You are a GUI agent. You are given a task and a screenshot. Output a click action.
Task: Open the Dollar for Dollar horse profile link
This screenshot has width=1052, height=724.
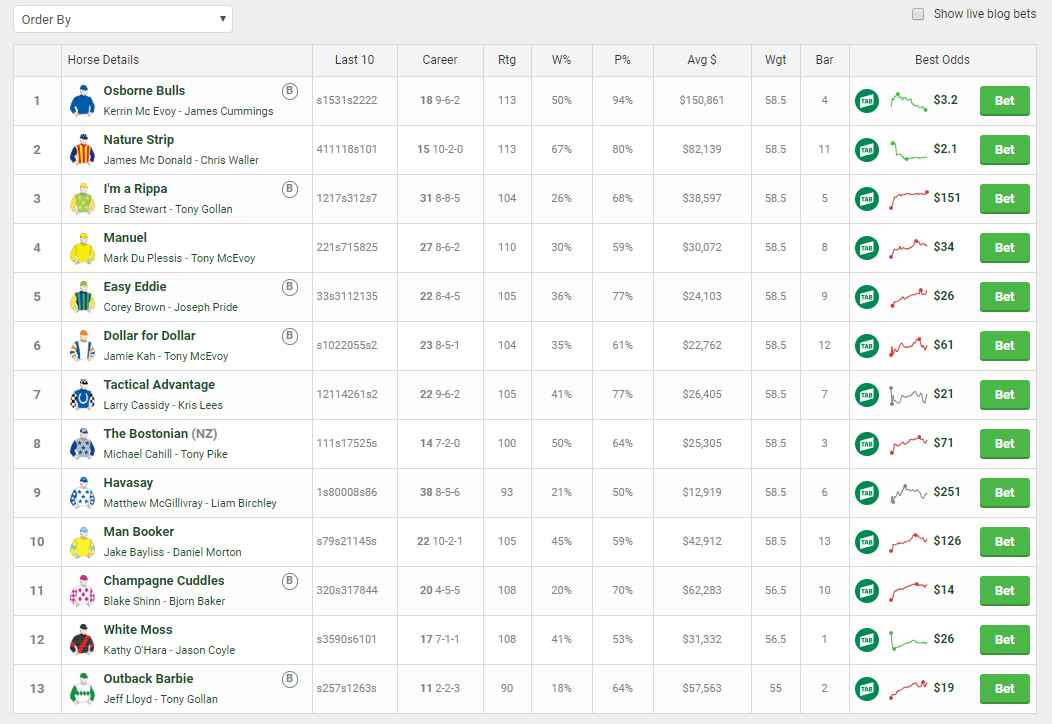pos(149,336)
